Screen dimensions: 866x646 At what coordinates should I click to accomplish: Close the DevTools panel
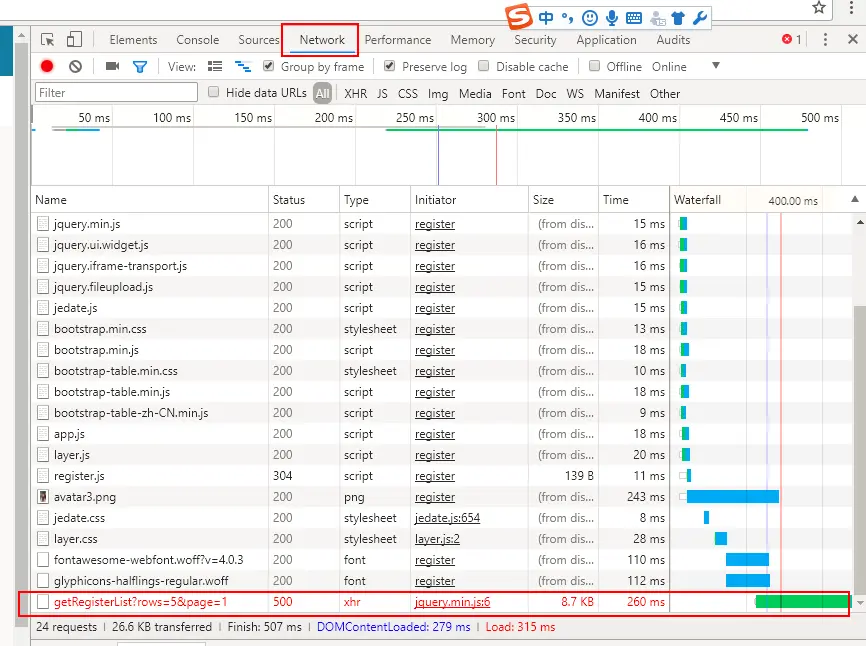(853, 39)
